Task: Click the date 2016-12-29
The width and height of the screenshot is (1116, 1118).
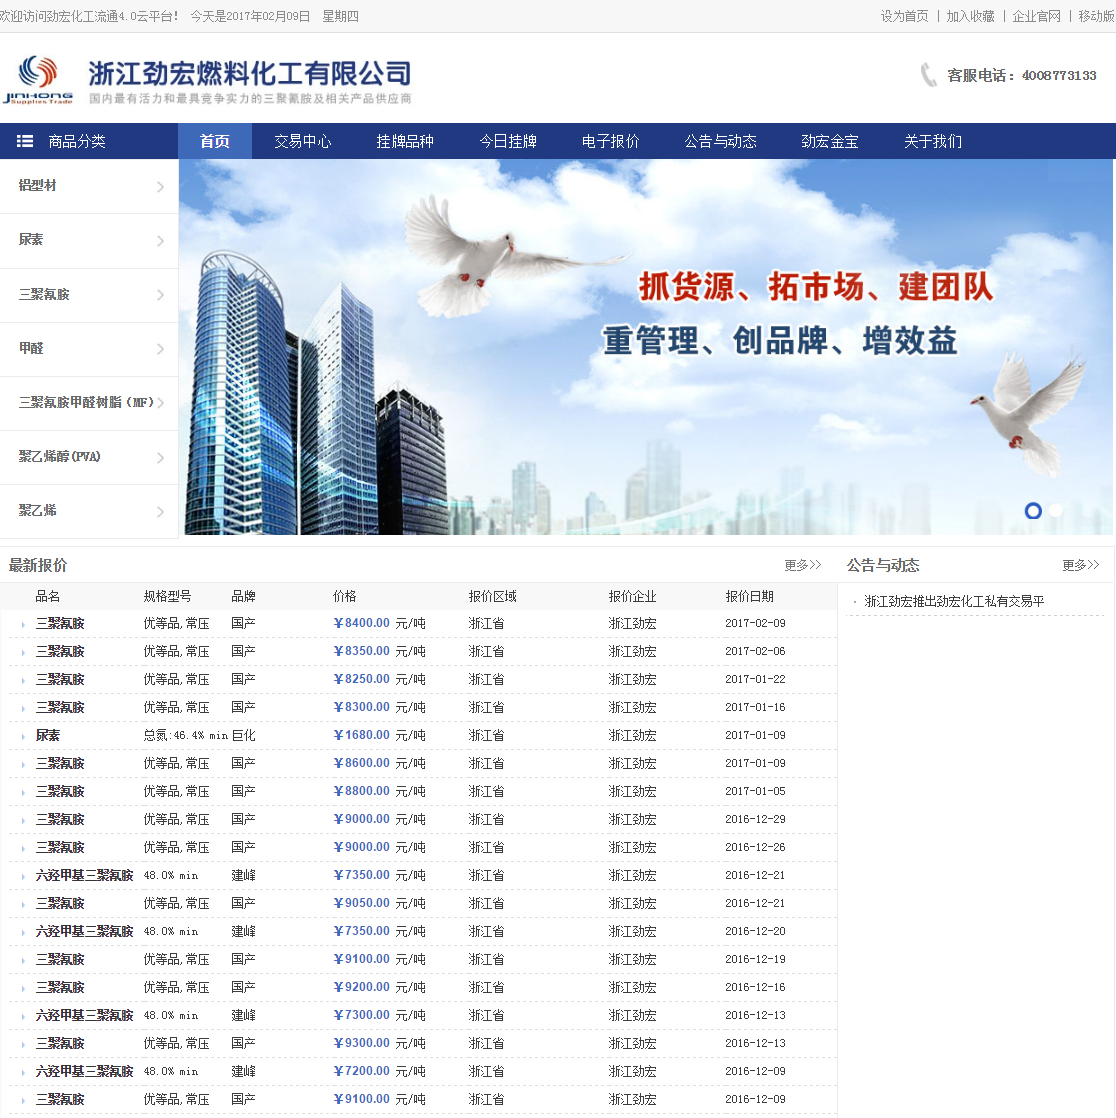Action: tap(755, 819)
